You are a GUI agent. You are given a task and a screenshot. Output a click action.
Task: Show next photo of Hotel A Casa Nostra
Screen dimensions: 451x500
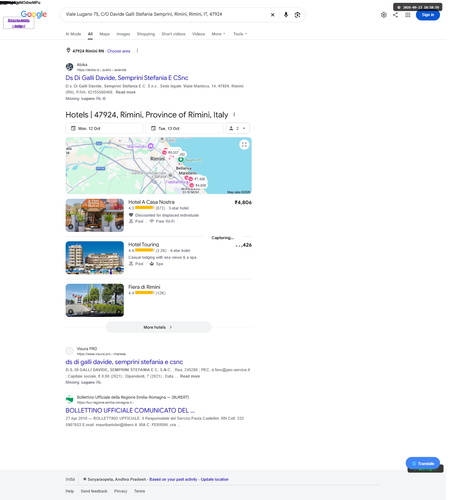pos(119,227)
